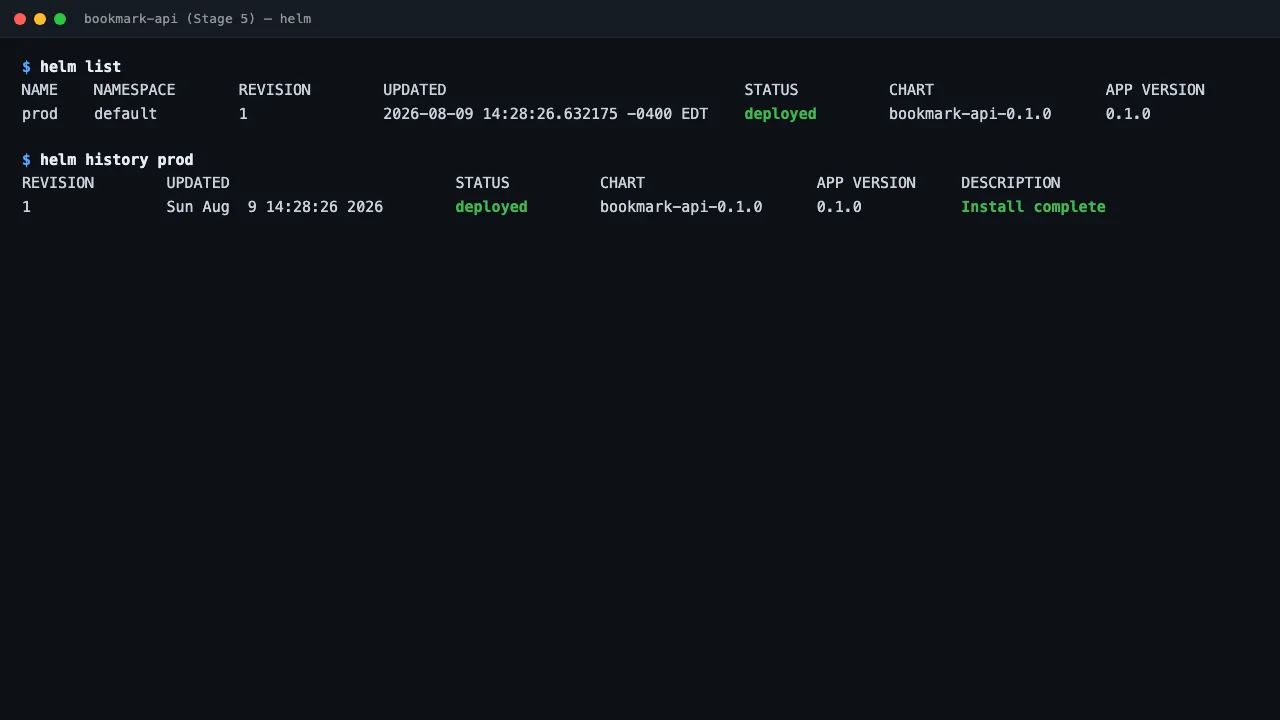Click the CHART header in helm list output
Screen dimensions: 1280x720
point(911,90)
